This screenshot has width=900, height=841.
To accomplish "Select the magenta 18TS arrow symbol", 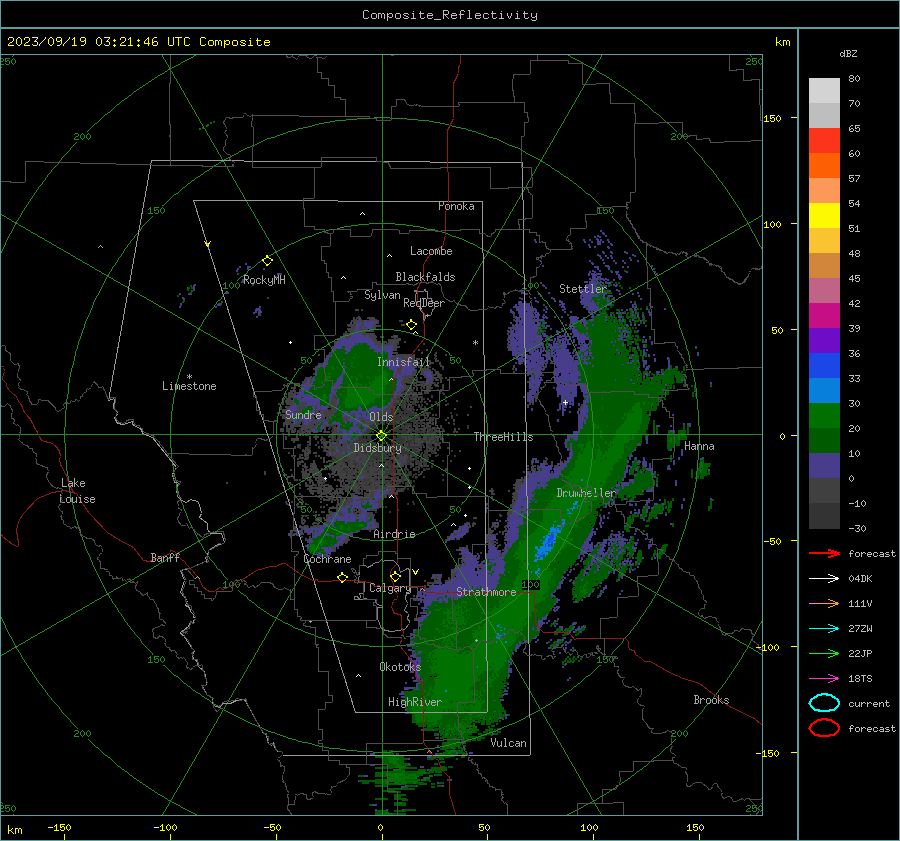I will click(824, 678).
